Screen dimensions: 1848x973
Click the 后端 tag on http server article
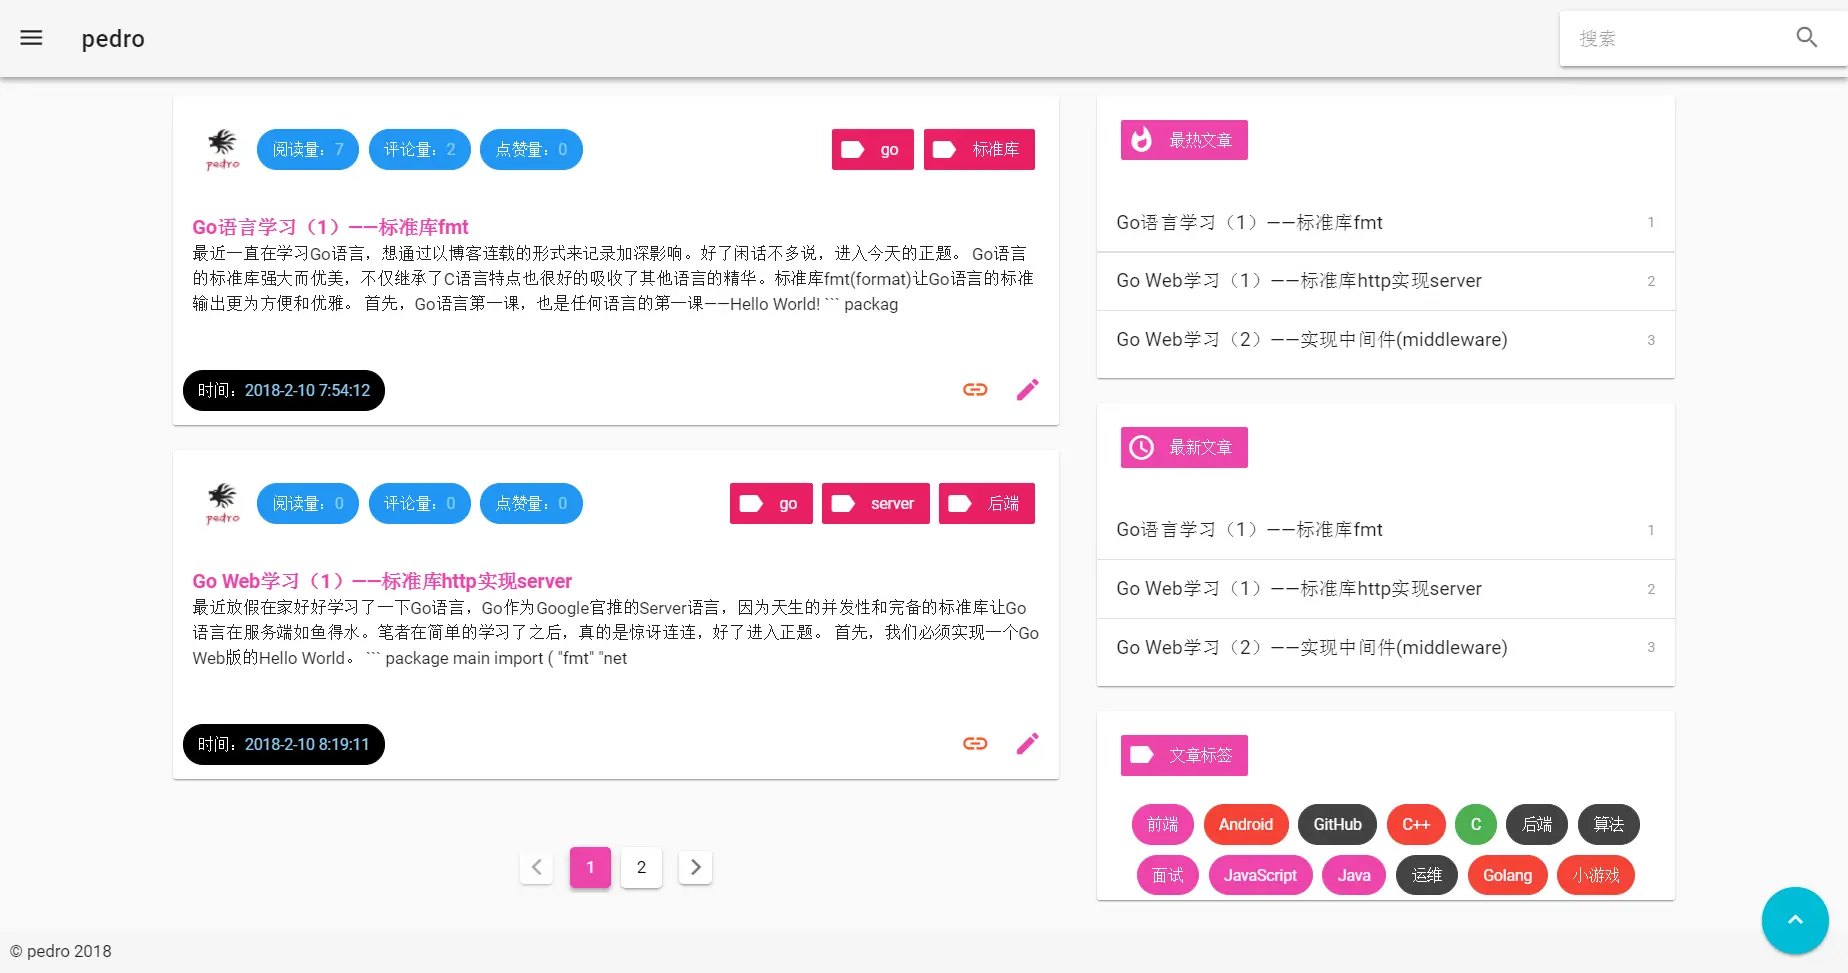click(x=987, y=503)
